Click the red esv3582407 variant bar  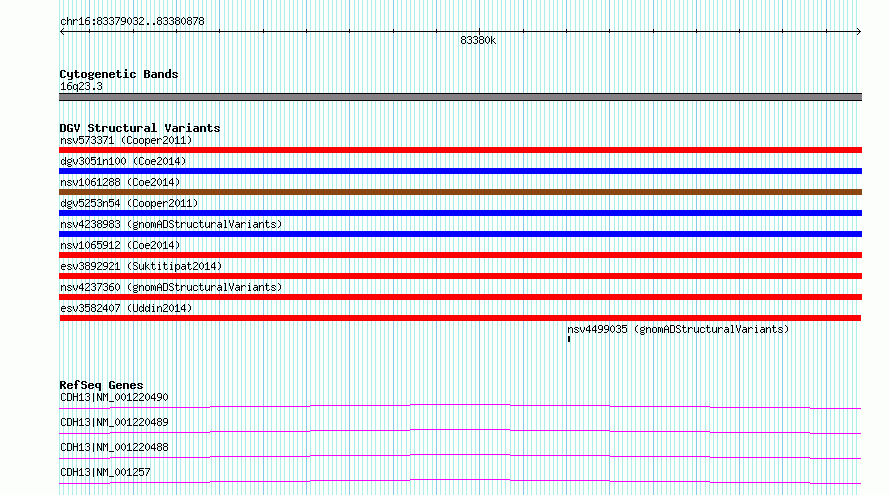tap(460, 318)
